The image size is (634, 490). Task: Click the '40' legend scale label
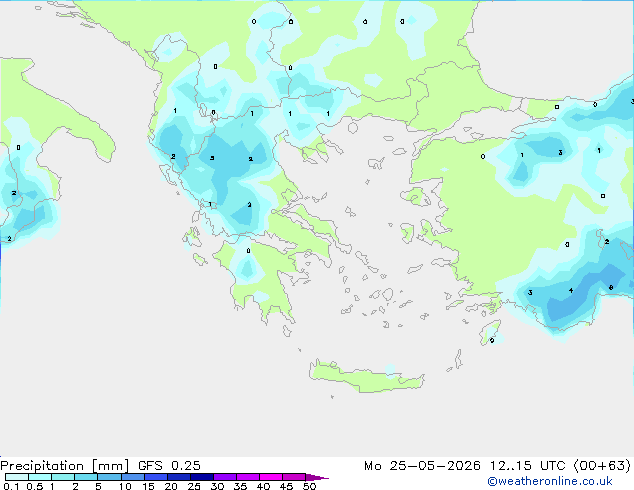pos(263,486)
